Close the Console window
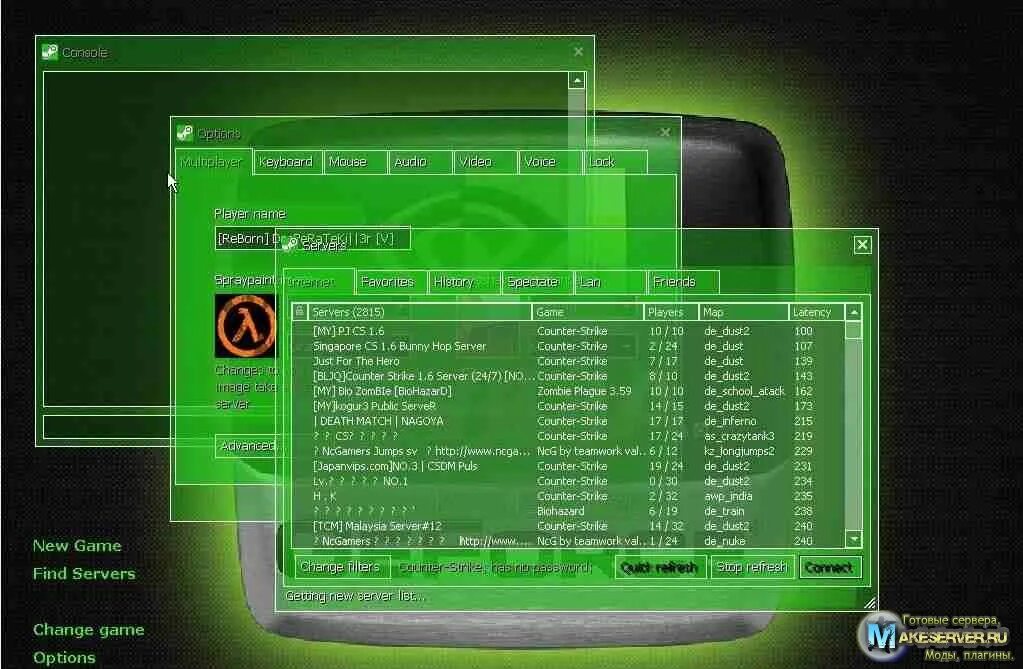Image resolution: width=1023 pixels, height=669 pixels. (x=579, y=52)
